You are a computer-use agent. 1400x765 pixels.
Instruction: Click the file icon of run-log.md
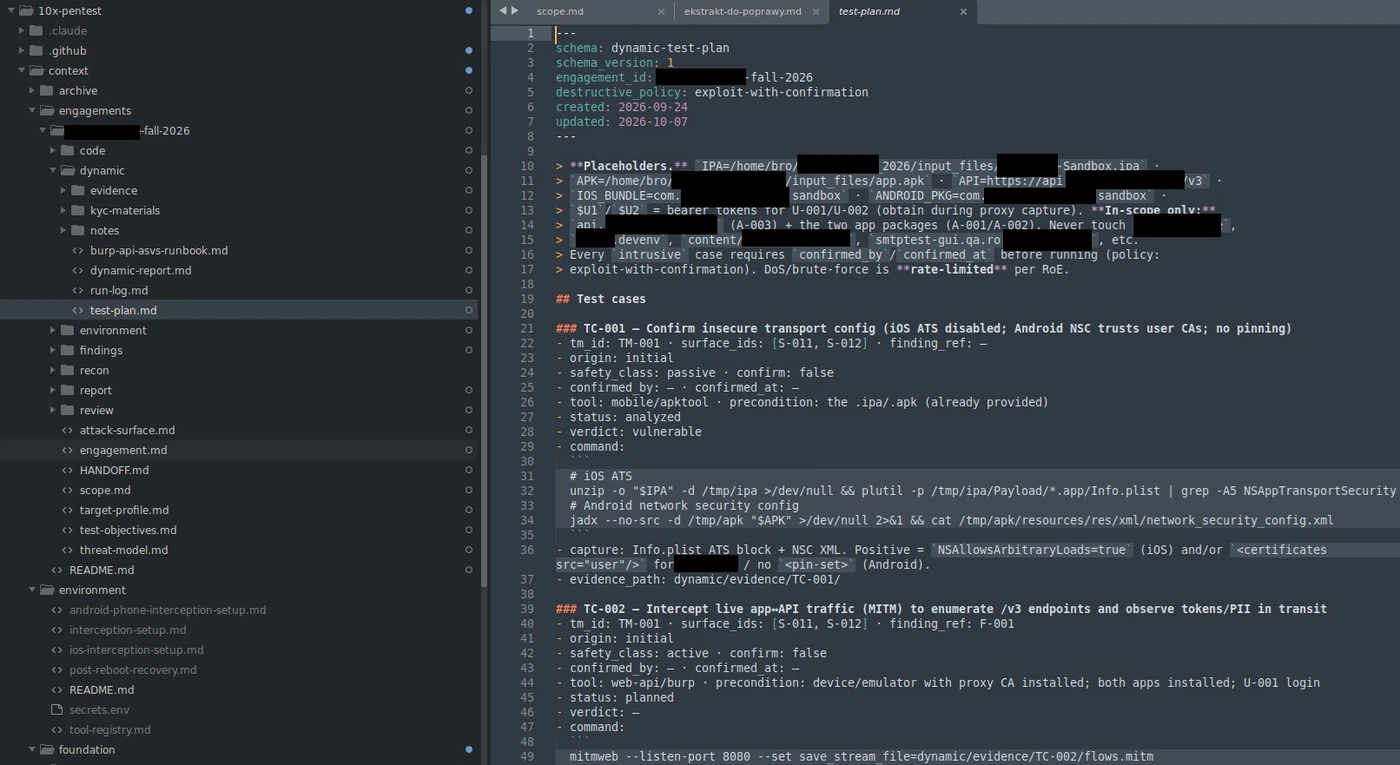coord(78,291)
